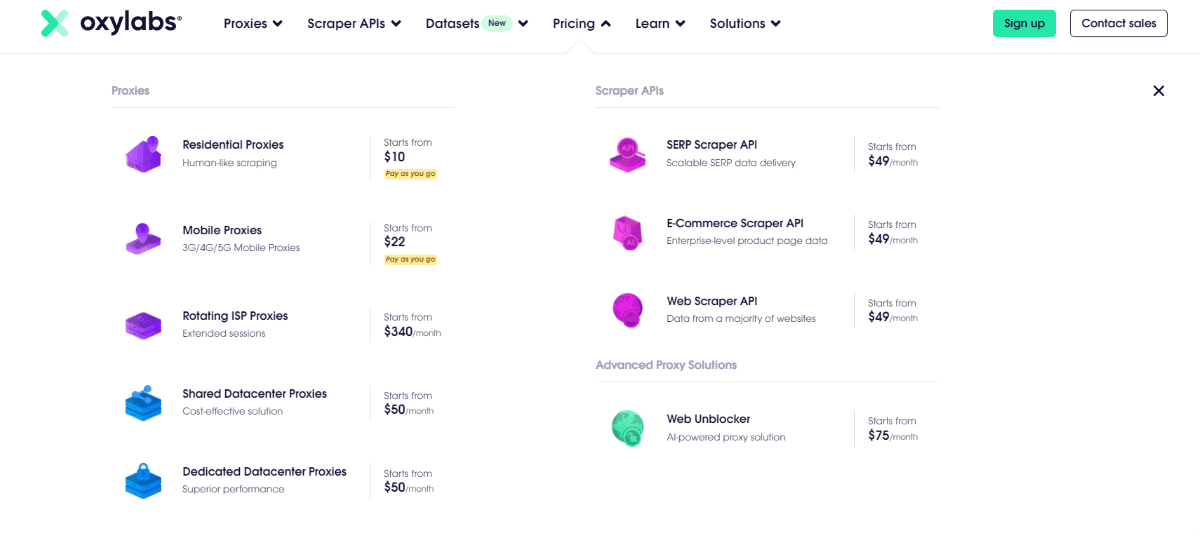This screenshot has width=1200, height=536.
Task: Expand the Solutions navigation dropdown
Action: click(x=745, y=23)
